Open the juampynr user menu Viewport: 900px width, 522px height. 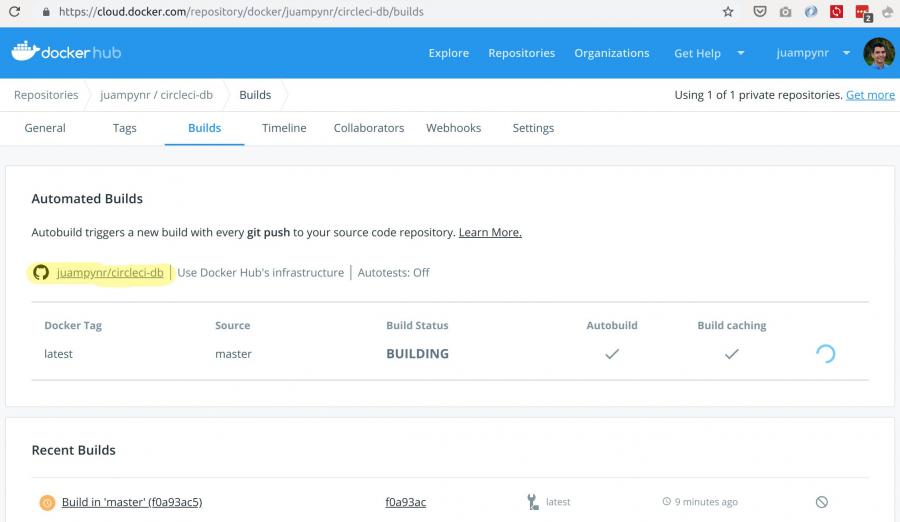pyautogui.click(x=802, y=53)
